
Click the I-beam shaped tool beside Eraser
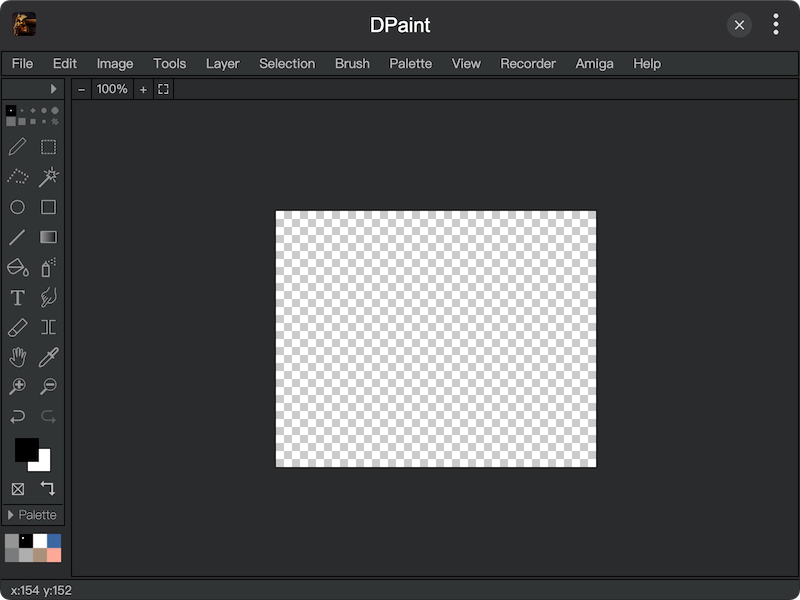click(48, 328)
